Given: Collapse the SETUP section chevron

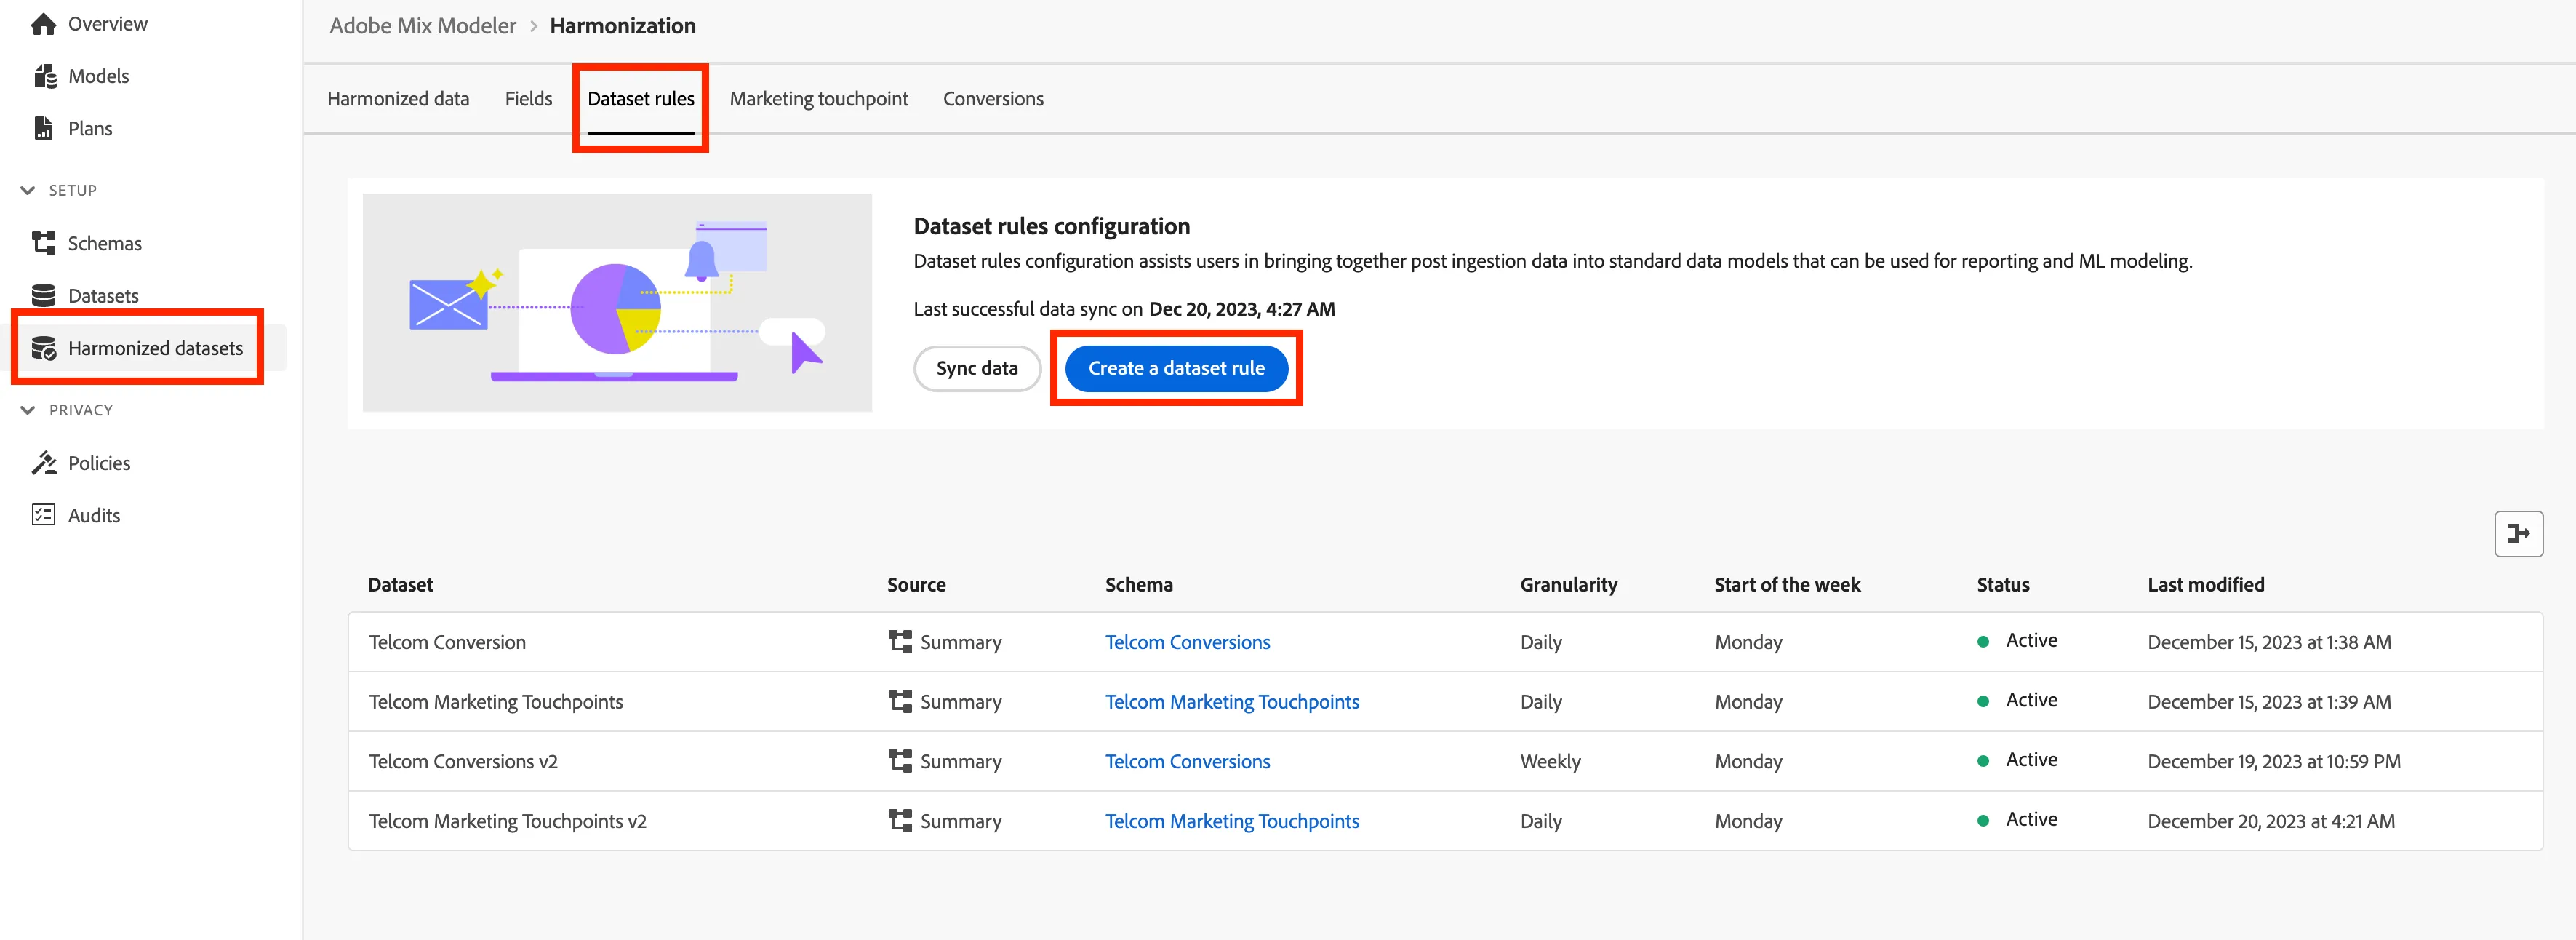Looking at the screenshot, I should pyautogui.click(x=28, y=190).
